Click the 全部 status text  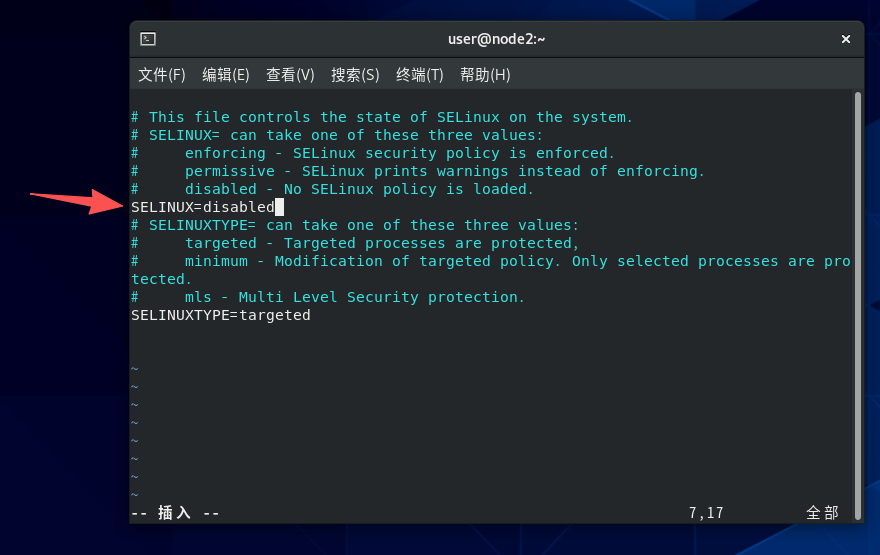coord(822,513)
